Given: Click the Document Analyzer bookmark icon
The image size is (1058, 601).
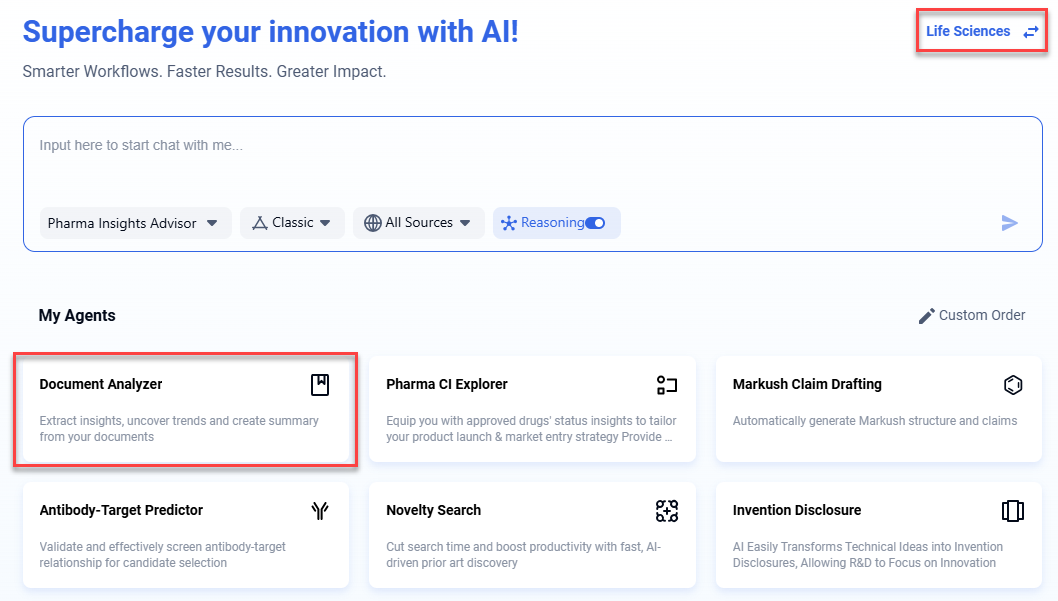Looking at the screenshot, I should coord(319,385).
